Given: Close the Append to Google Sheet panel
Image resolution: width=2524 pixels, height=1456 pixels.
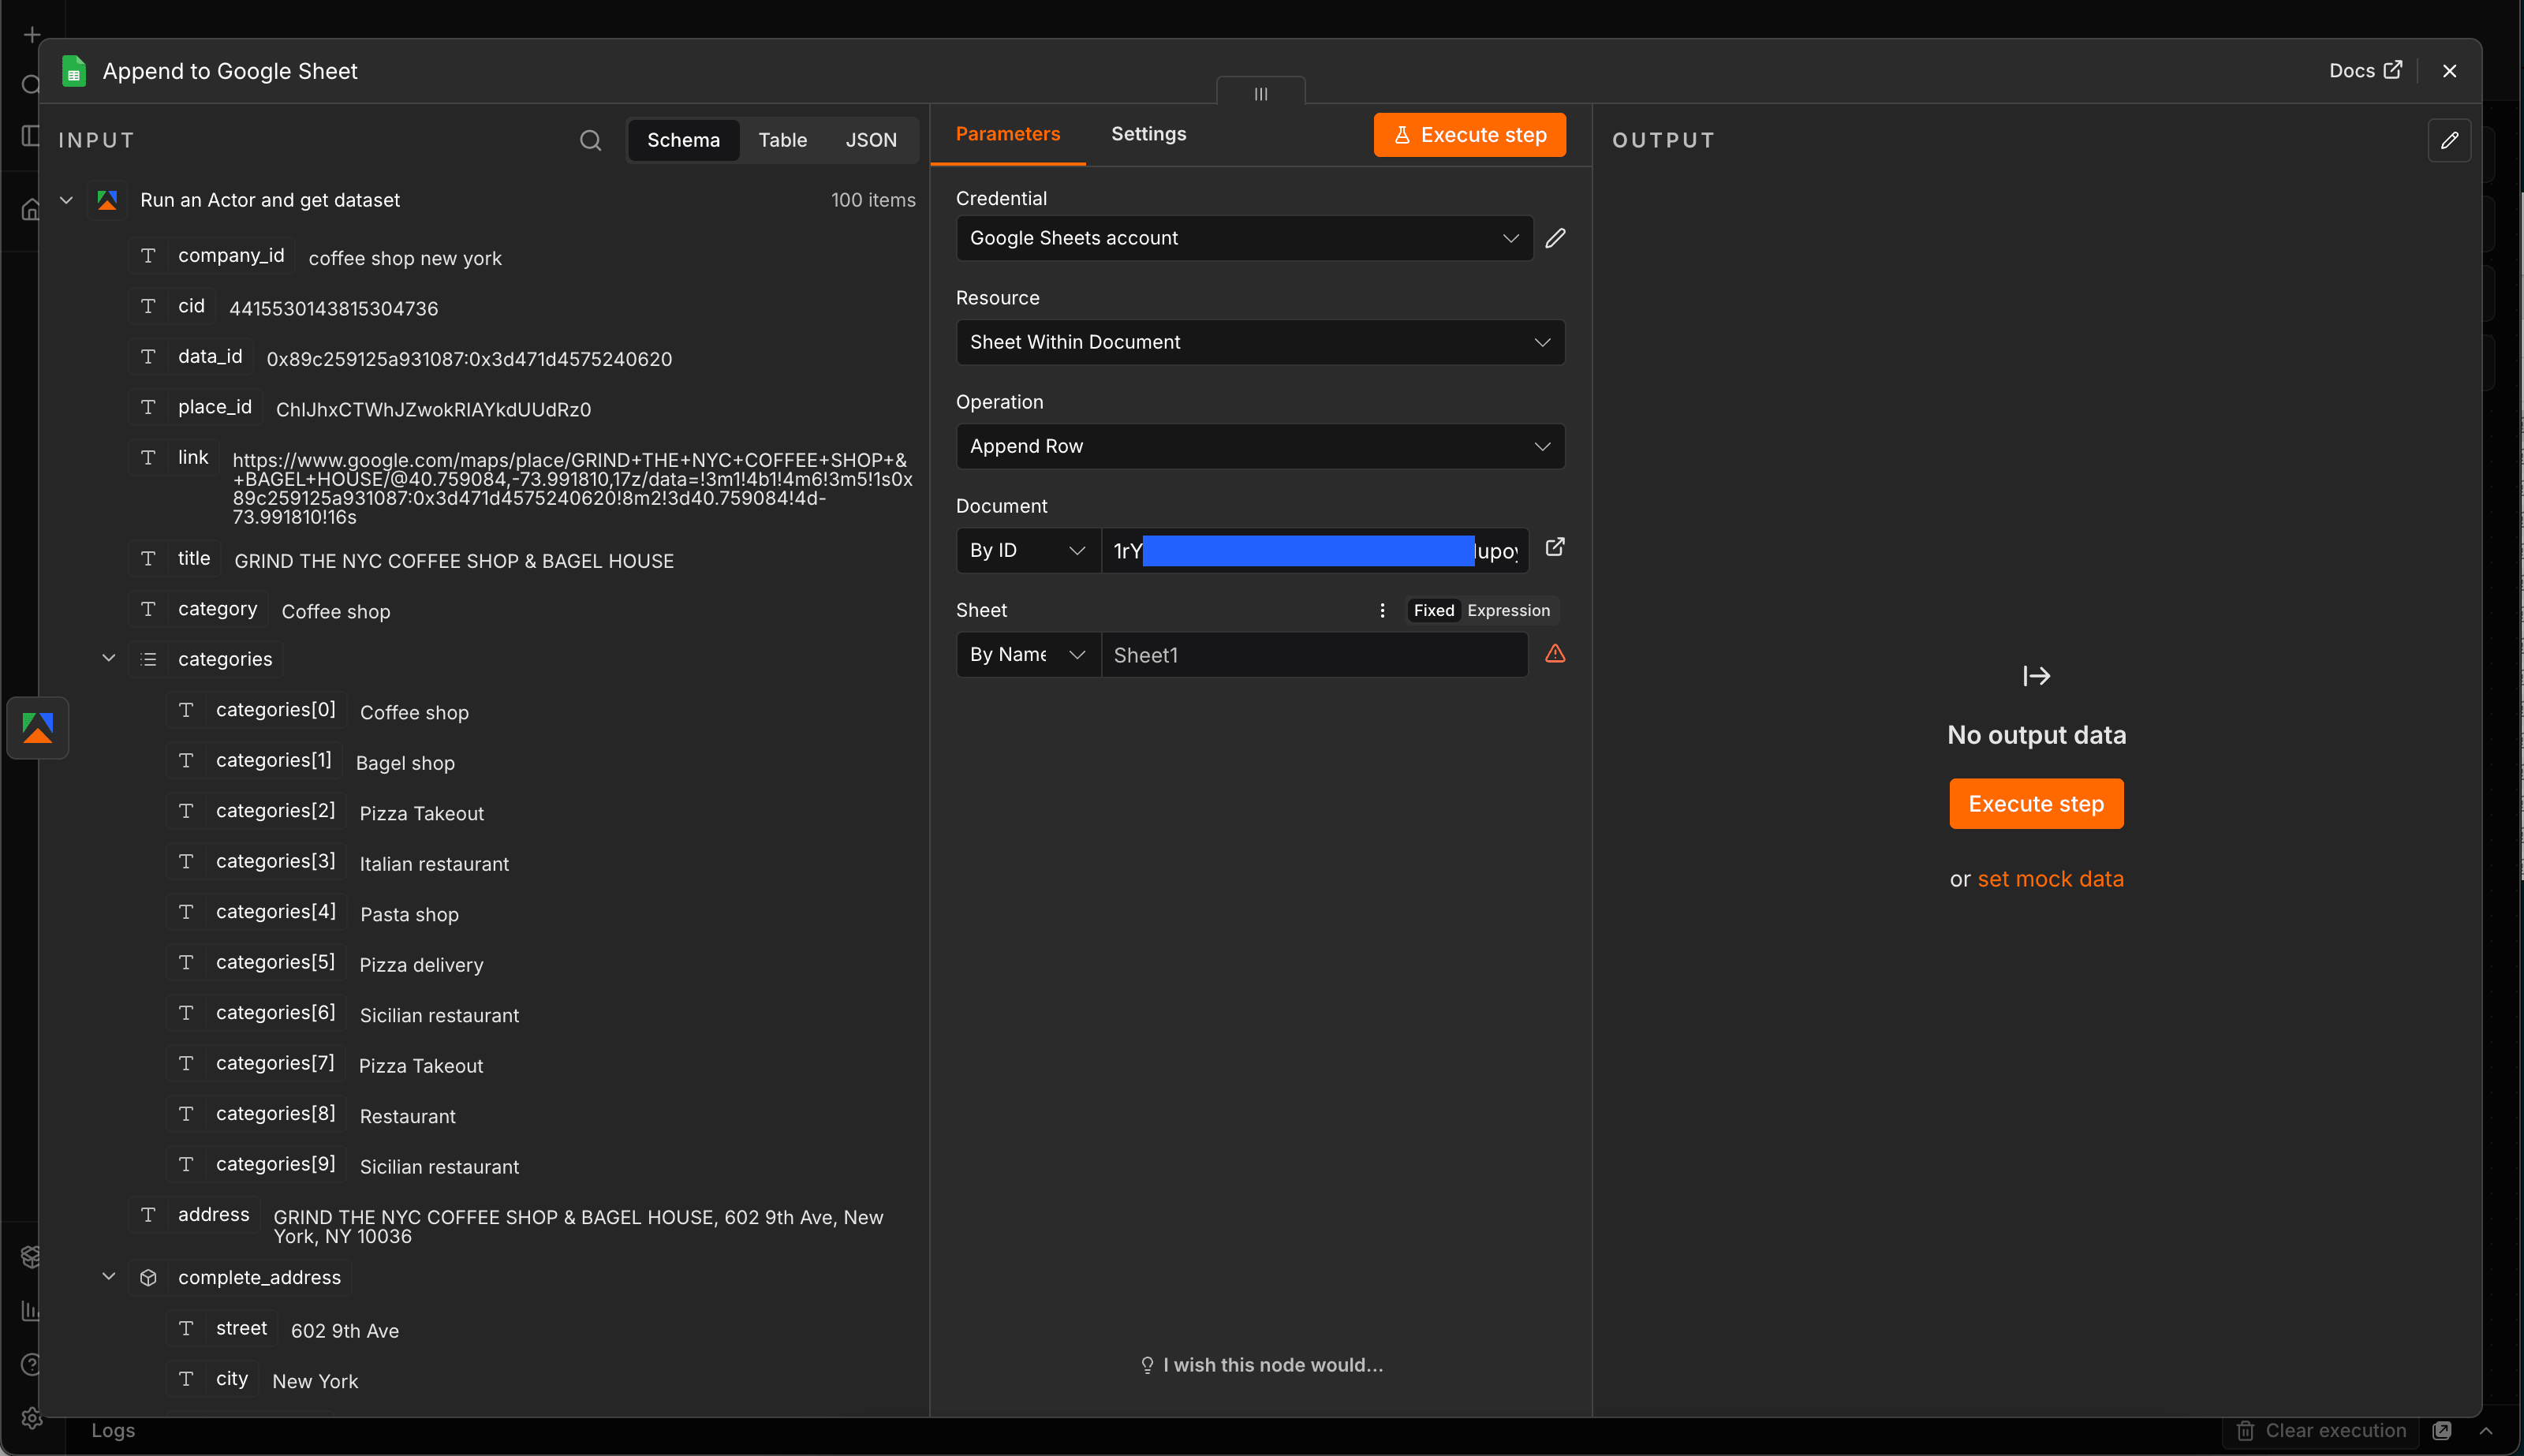Looking at the screenshot, I should (2449, 71).
